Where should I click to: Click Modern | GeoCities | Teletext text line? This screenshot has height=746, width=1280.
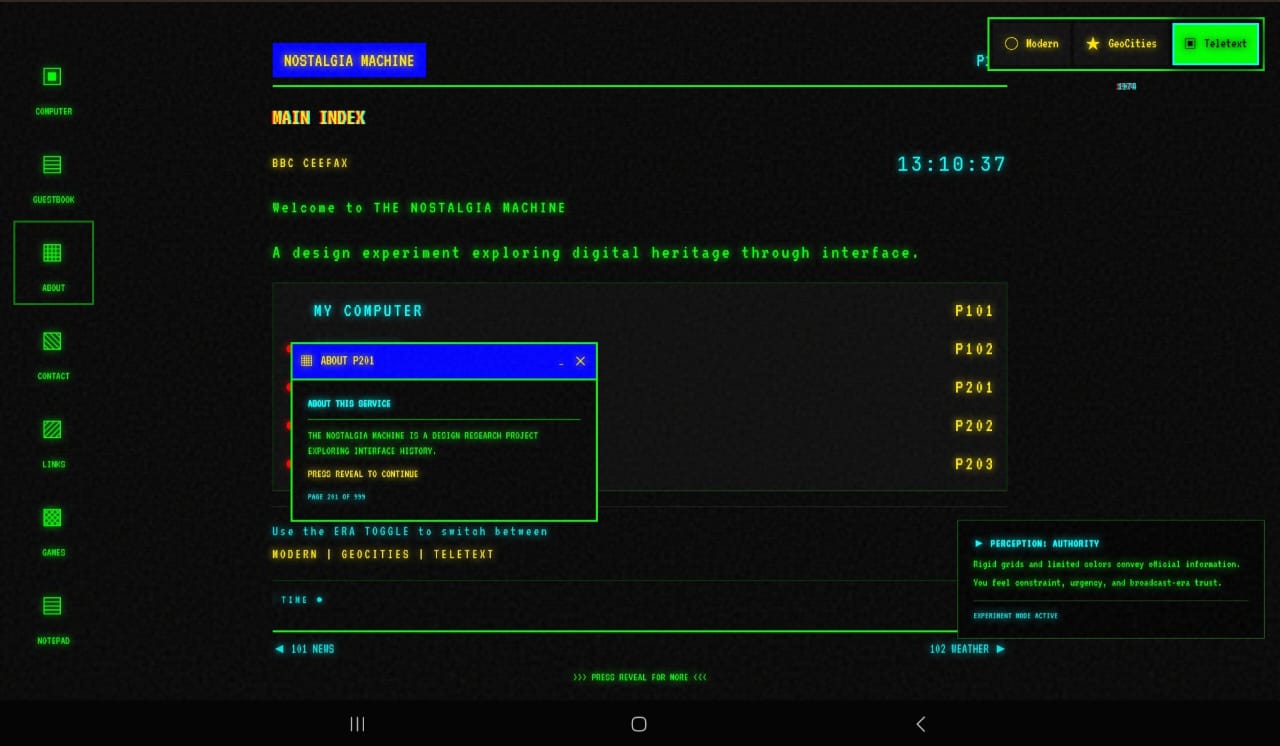(383, 554)
